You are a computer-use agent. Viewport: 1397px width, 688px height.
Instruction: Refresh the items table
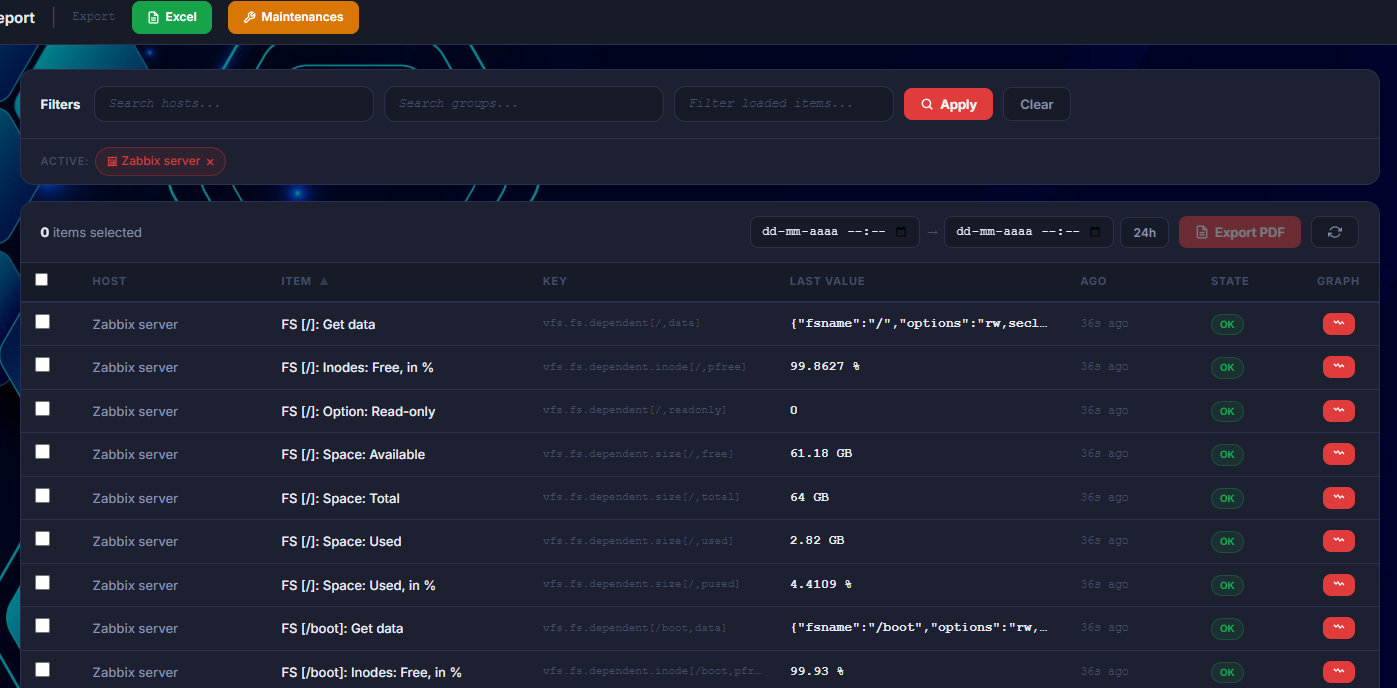(1334, 232)
